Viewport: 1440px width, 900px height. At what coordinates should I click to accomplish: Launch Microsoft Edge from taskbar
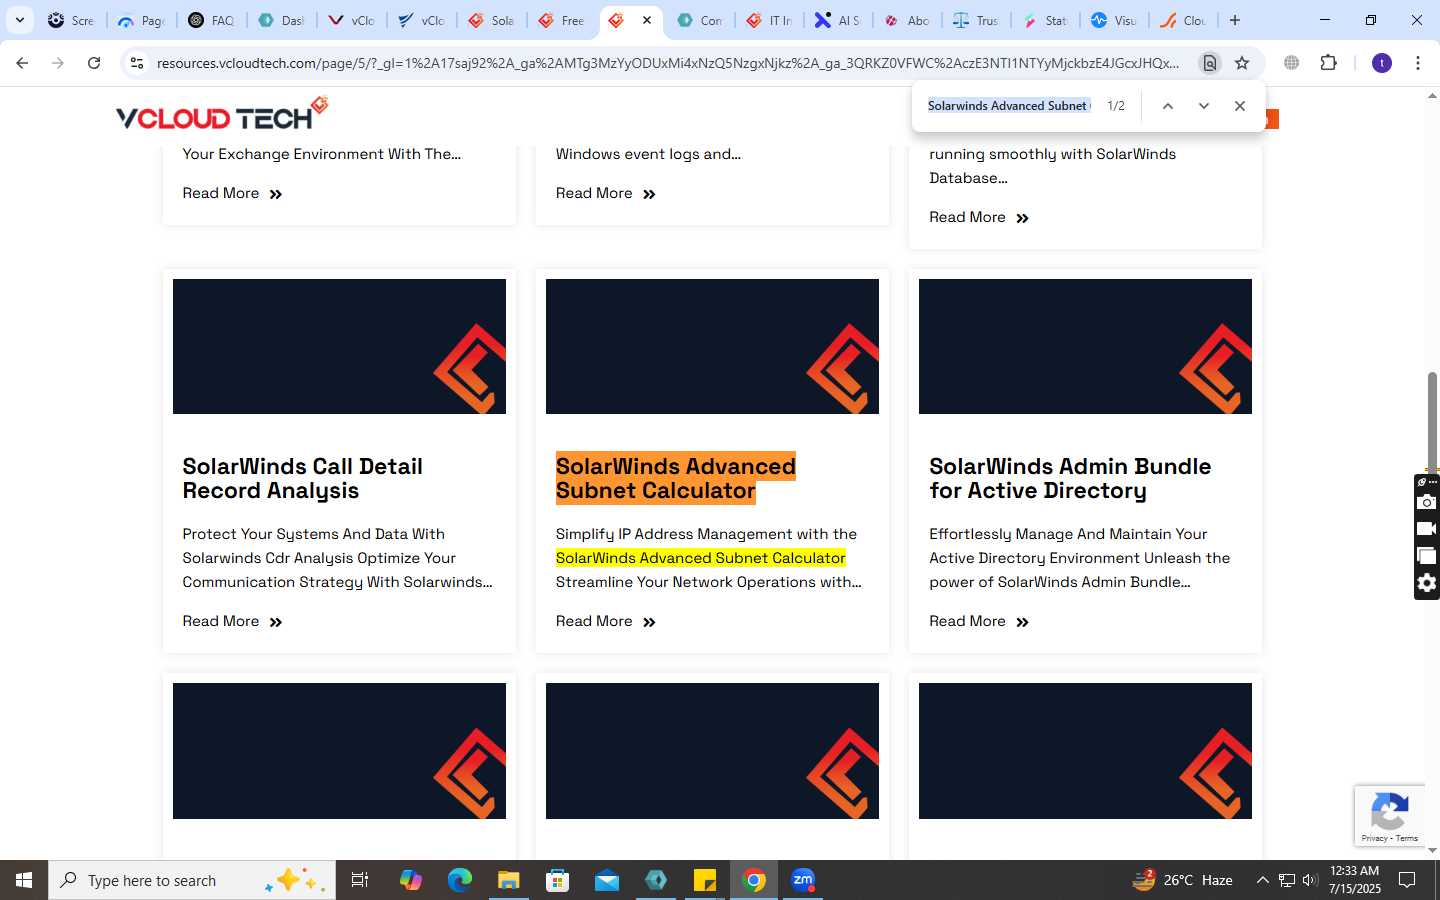(x=459, y=880)
